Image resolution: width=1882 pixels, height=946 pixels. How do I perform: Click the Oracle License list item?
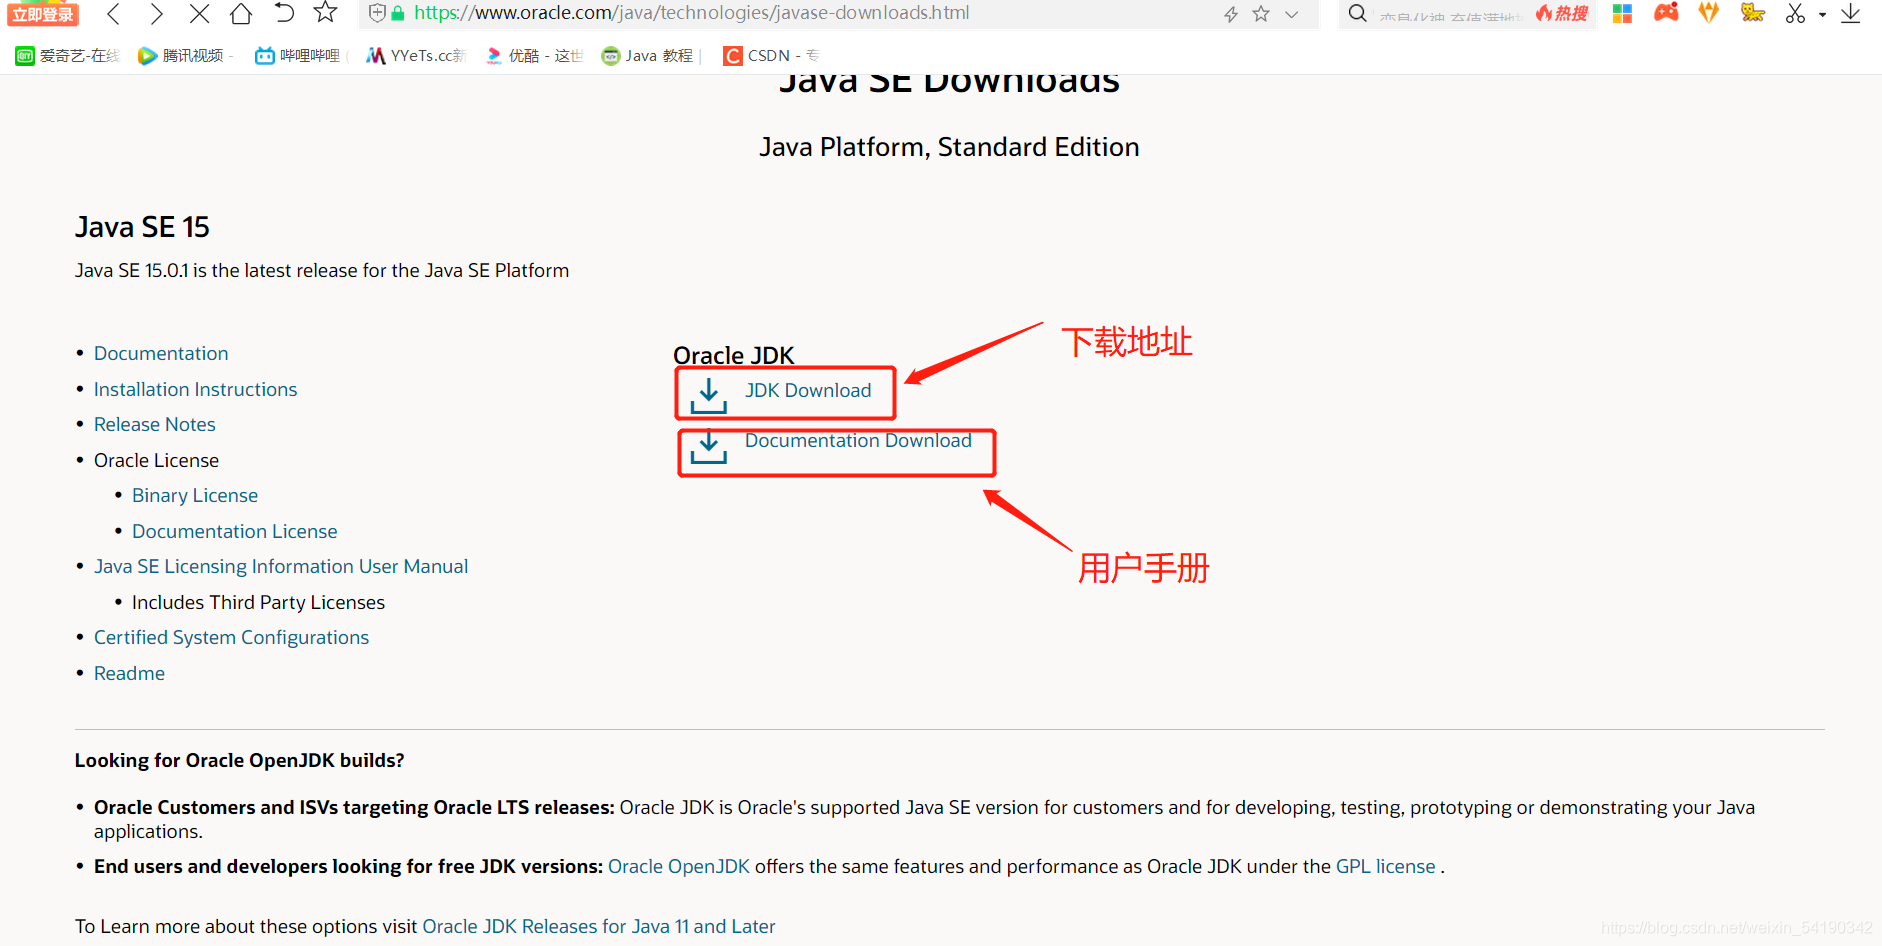pyautogui.click(x=156, y=460)
